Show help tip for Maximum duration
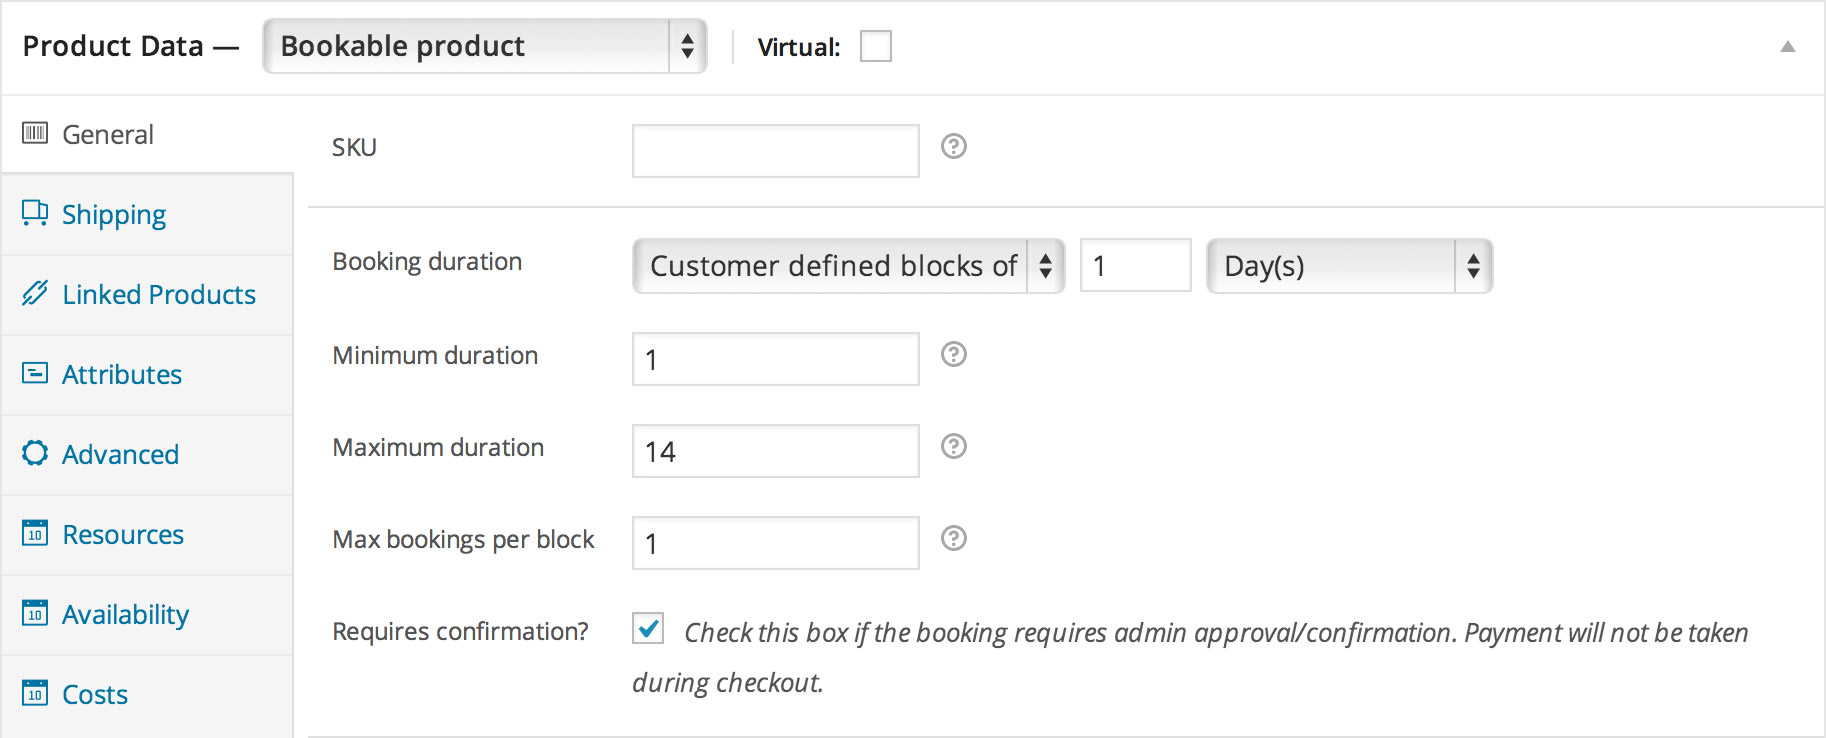Viewport: 1826px width, 738px height. coord(954,446)
